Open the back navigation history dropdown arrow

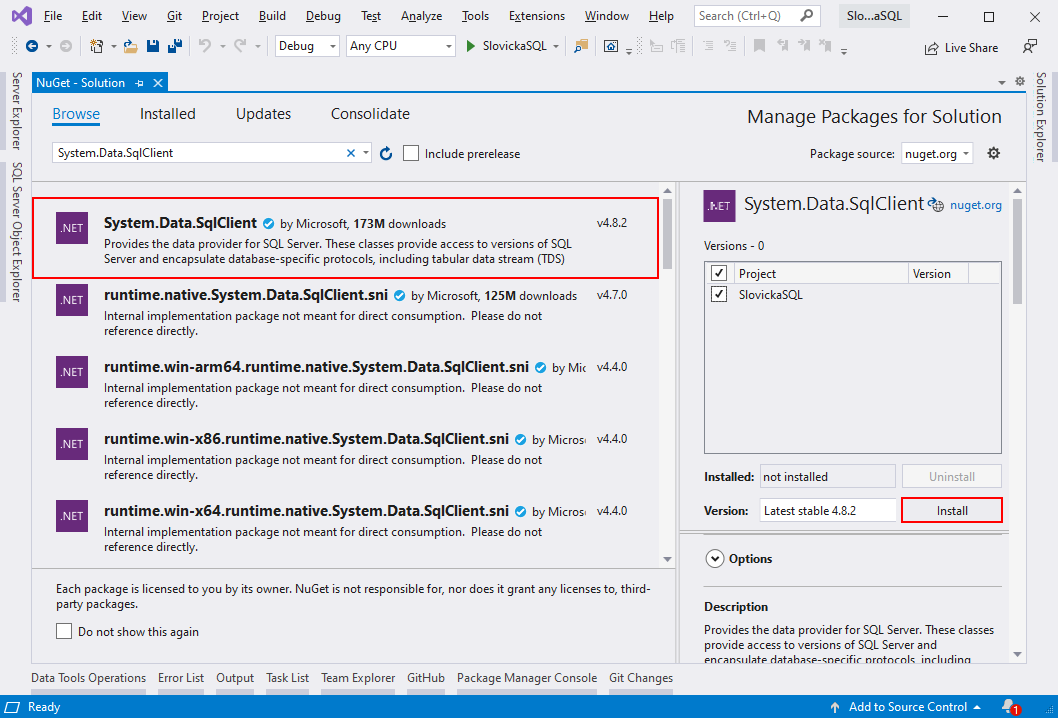[49, 47]
